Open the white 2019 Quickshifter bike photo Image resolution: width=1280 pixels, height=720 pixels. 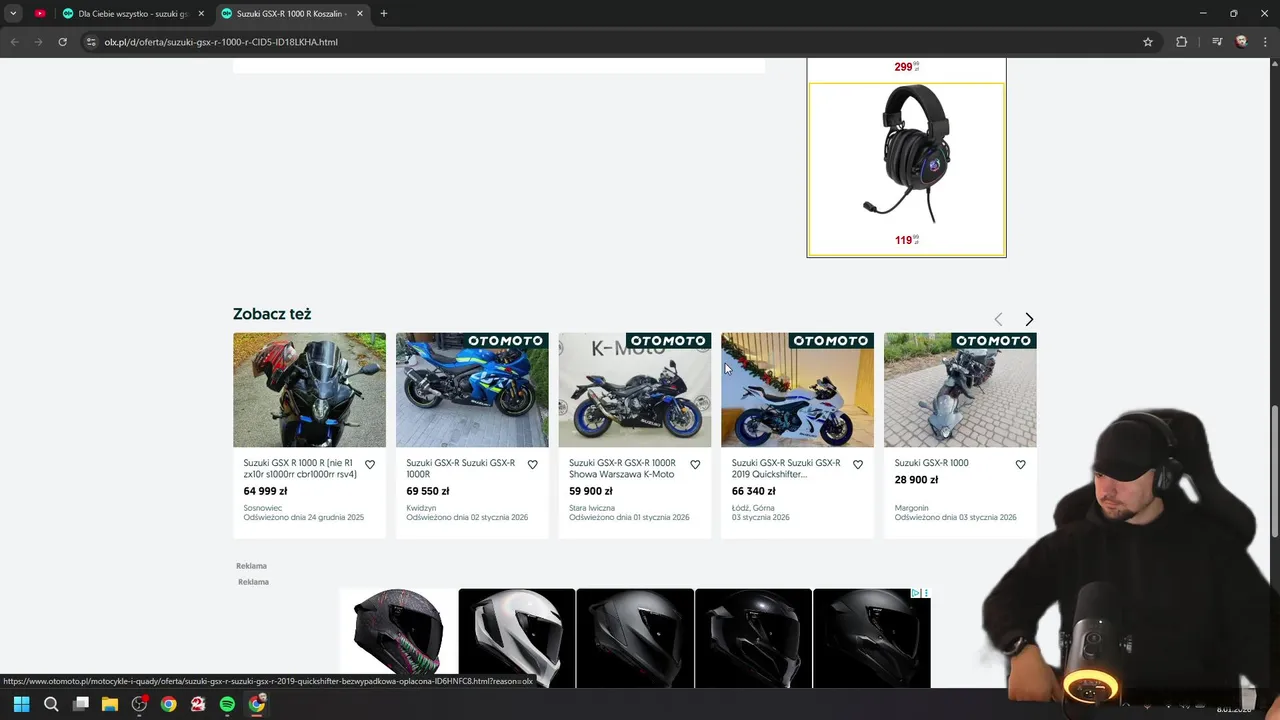click(x=797, y=390)
